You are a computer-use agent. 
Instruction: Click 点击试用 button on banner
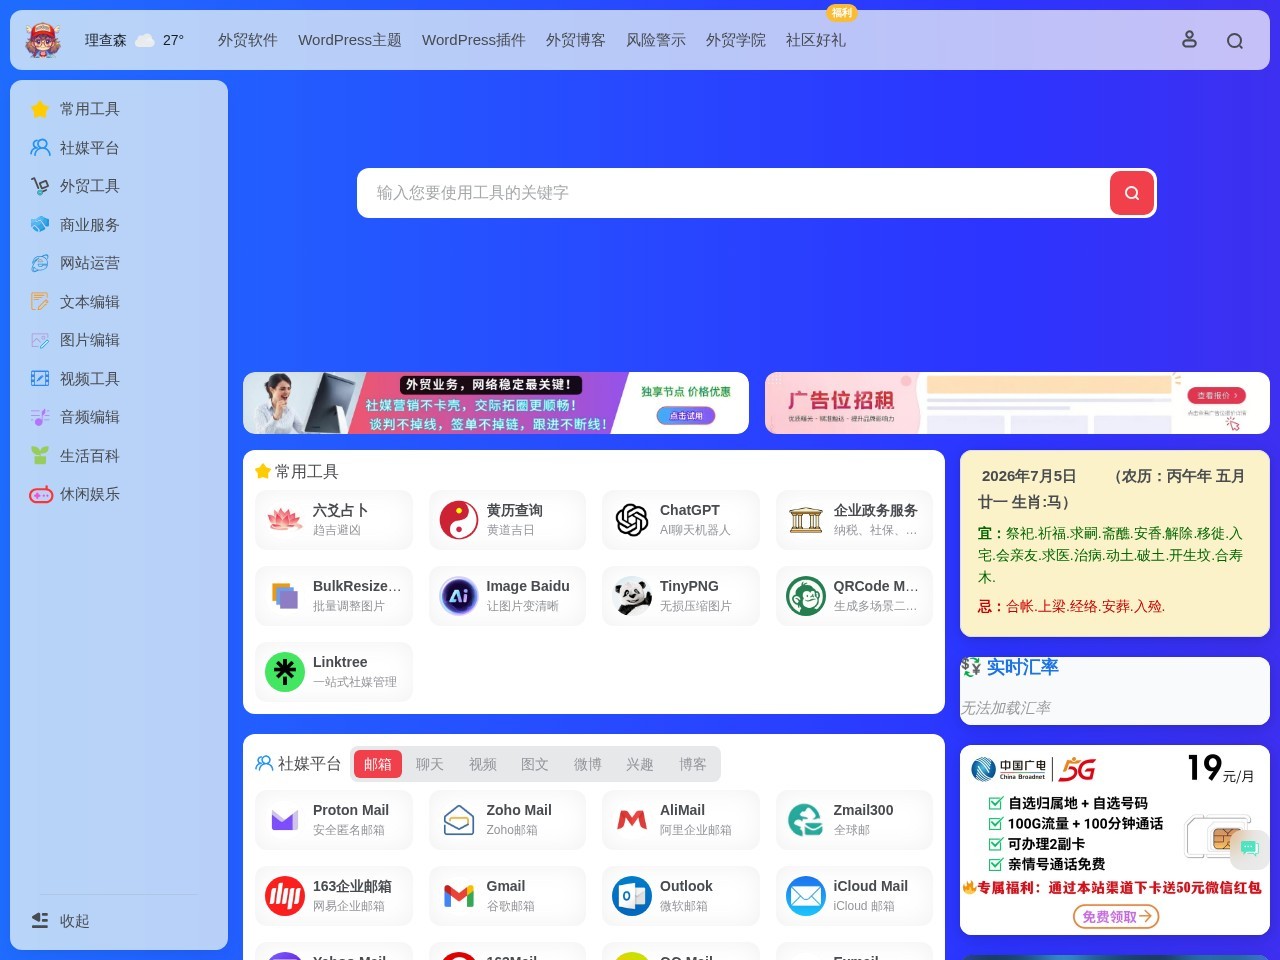point(686,416)
